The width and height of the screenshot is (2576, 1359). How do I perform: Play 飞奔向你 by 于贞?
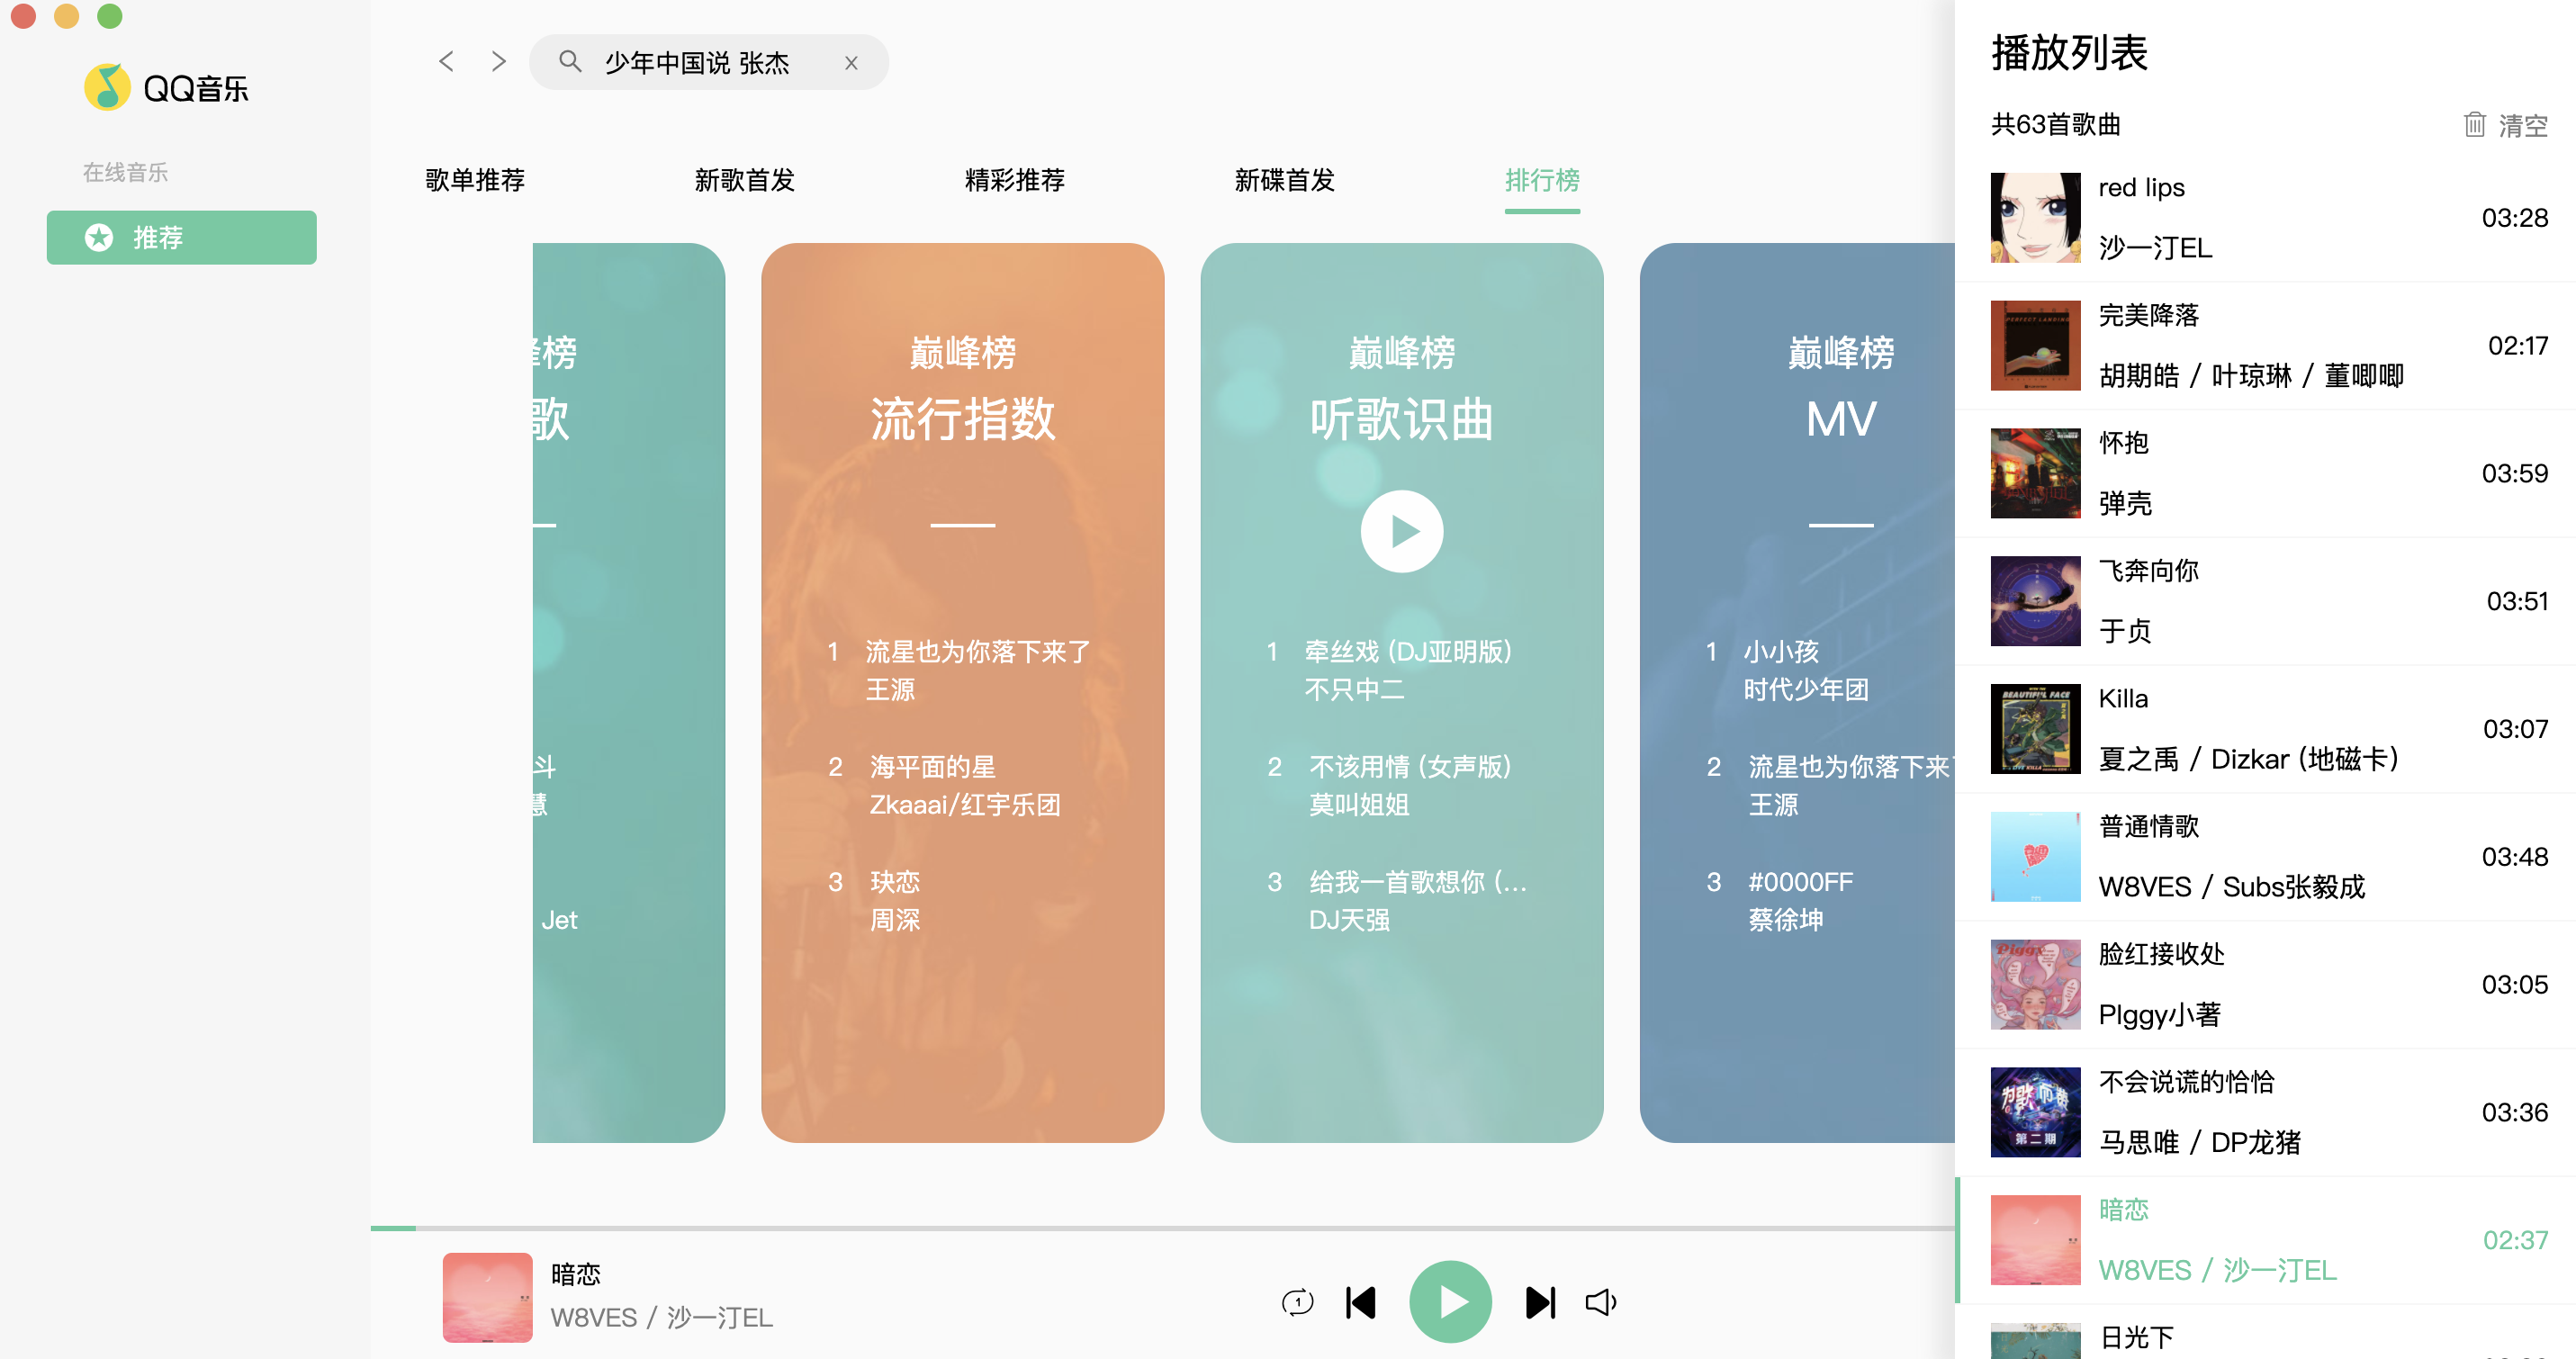(2264, 601)
